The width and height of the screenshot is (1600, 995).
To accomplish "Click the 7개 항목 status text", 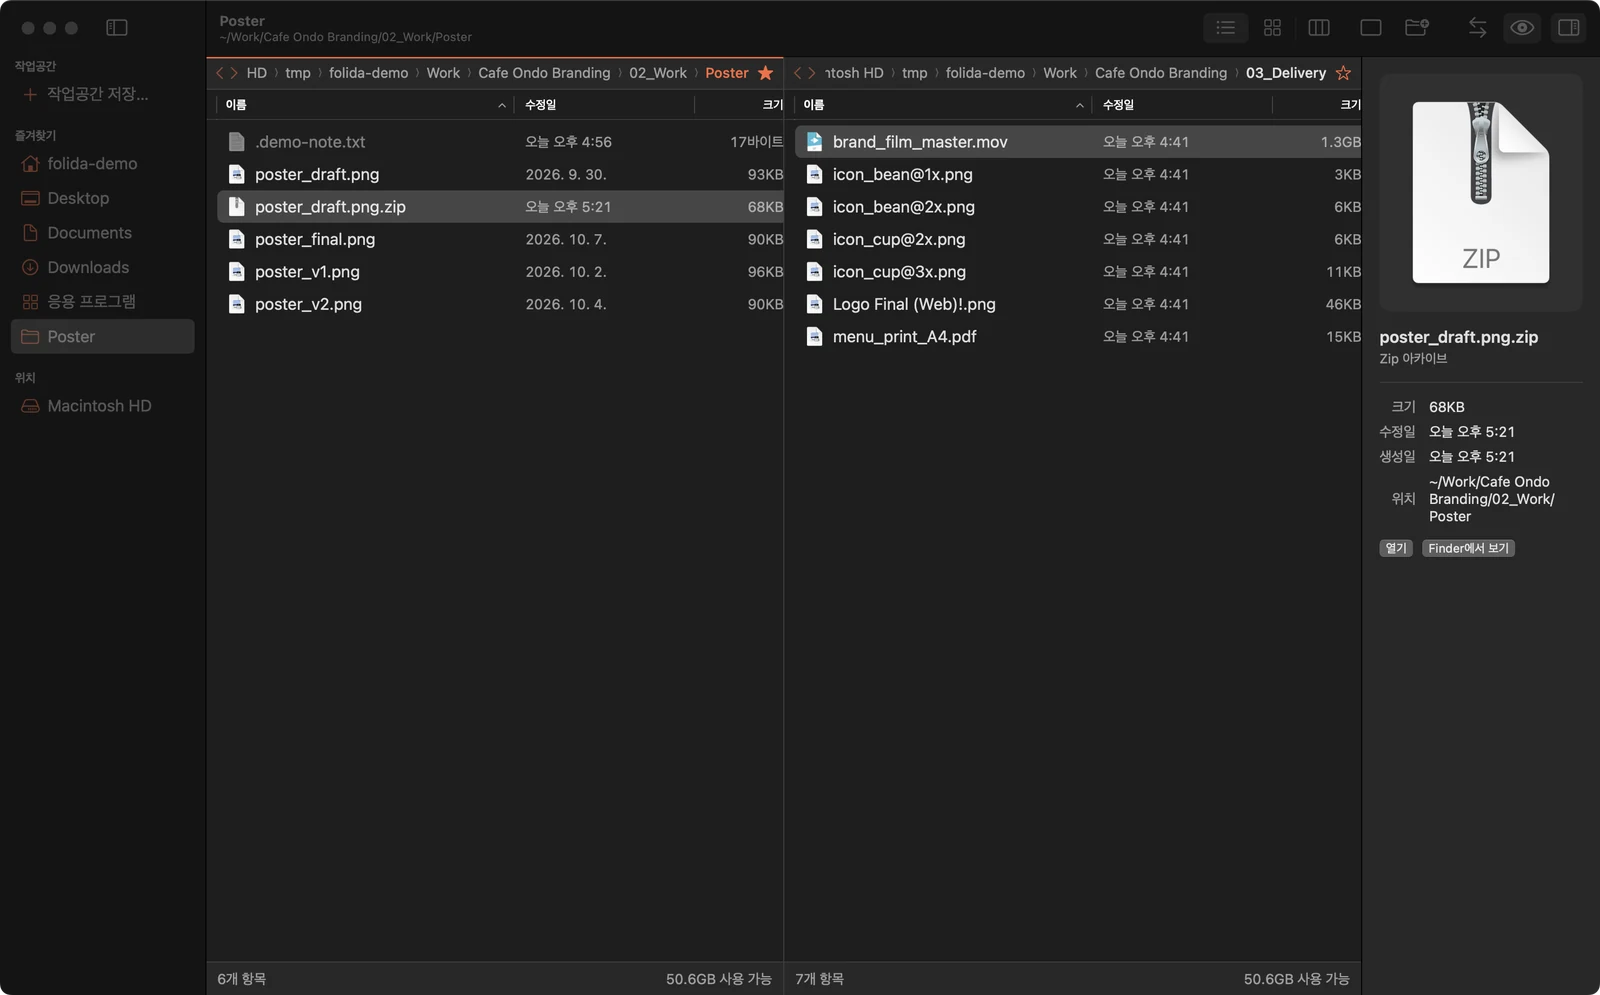I will click(x=820, y=979).
